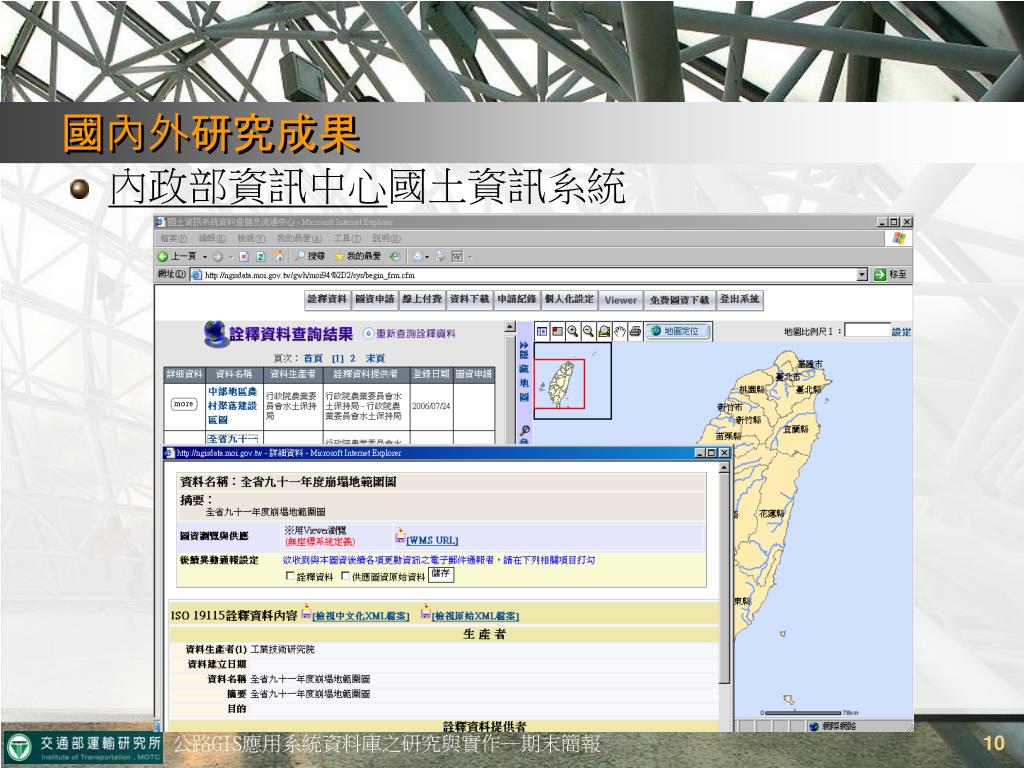Click the URL address bar field

[x=529, y=275]
